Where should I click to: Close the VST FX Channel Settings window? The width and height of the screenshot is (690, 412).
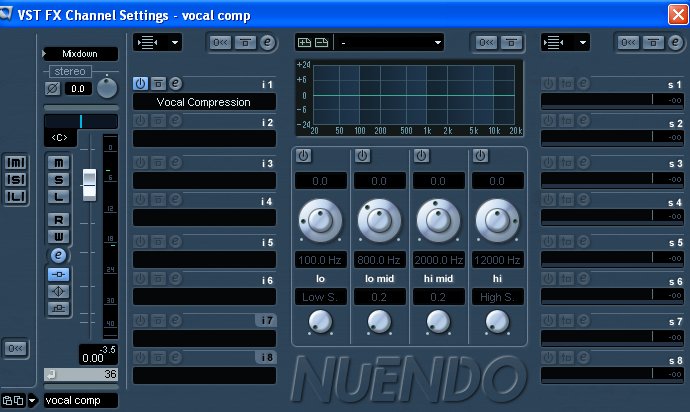[678, 15]
